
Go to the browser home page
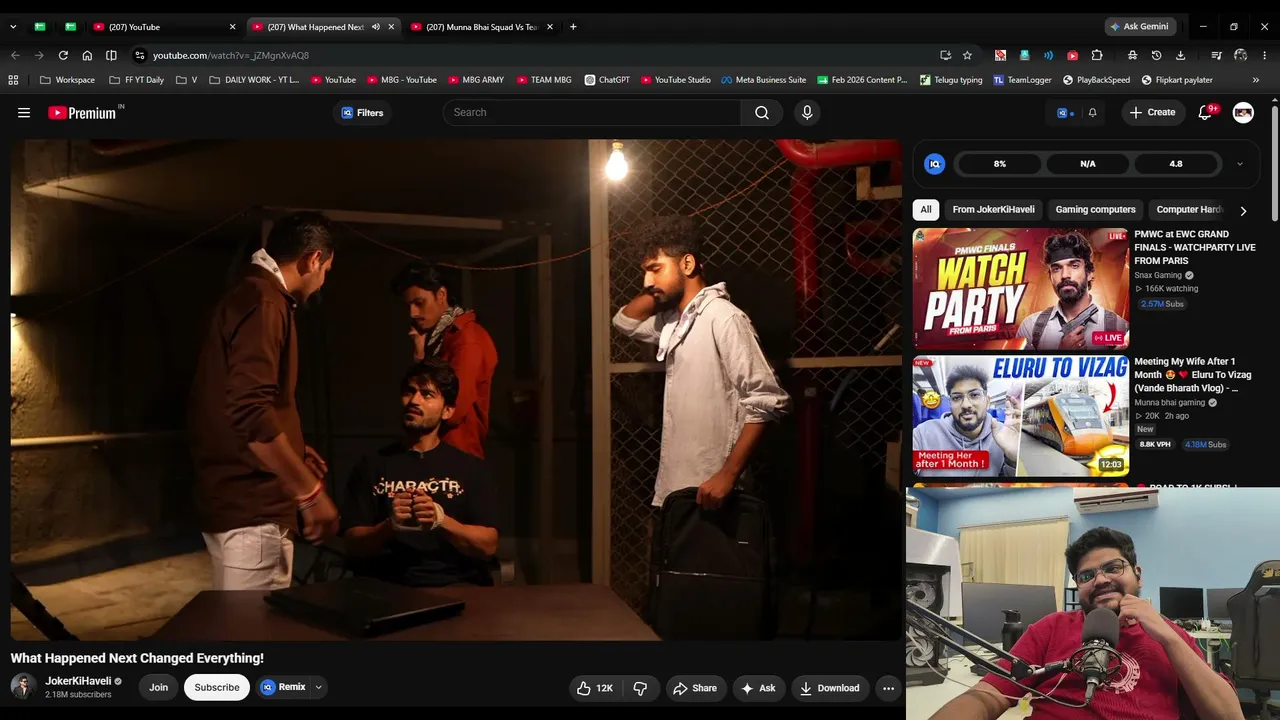(87, 55)
